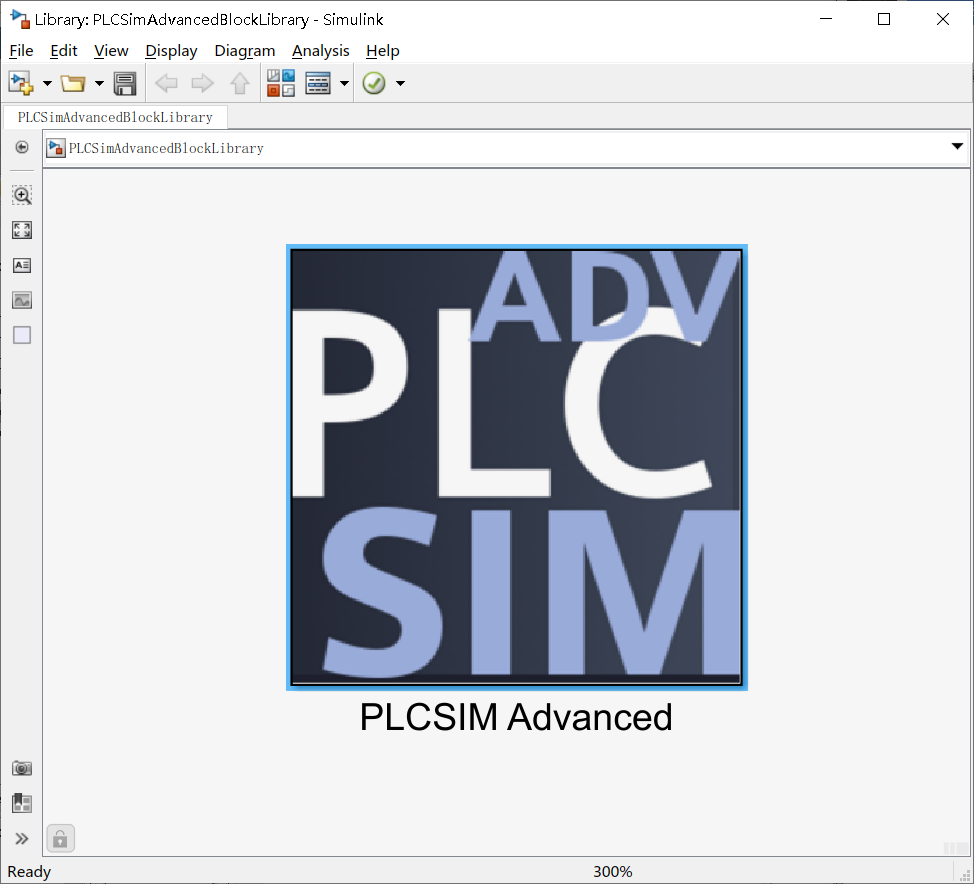Image resolution: width=974 pixels, height=884 pixels.
Task: Select the Zoom In tool in the palette
Action: [22, 195]
